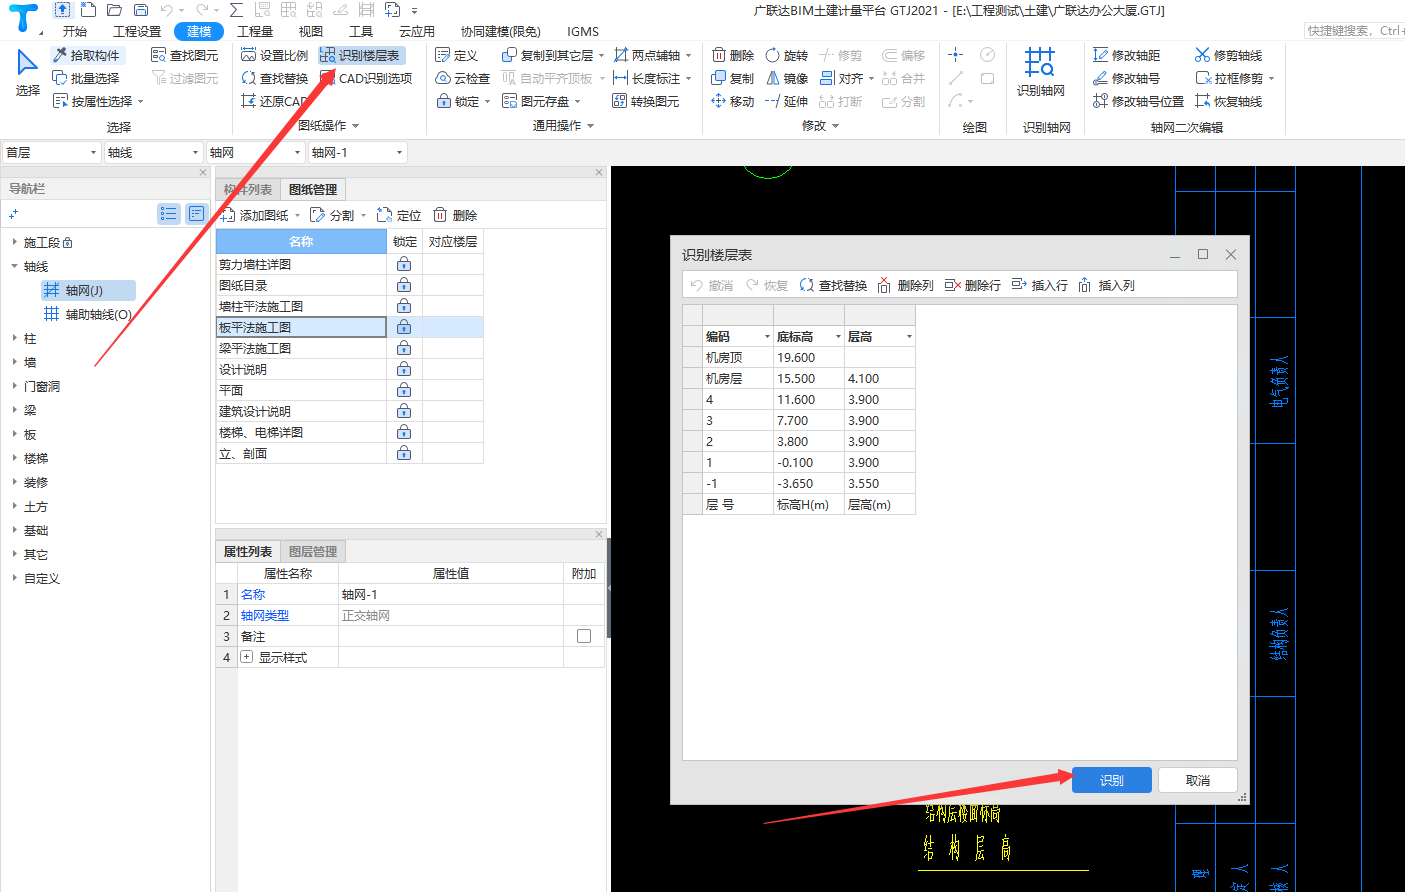Viewport: 1405px width, 892px height.
Task: Toggle lock for 设计说明 drawing
Action: pos(404,369)
